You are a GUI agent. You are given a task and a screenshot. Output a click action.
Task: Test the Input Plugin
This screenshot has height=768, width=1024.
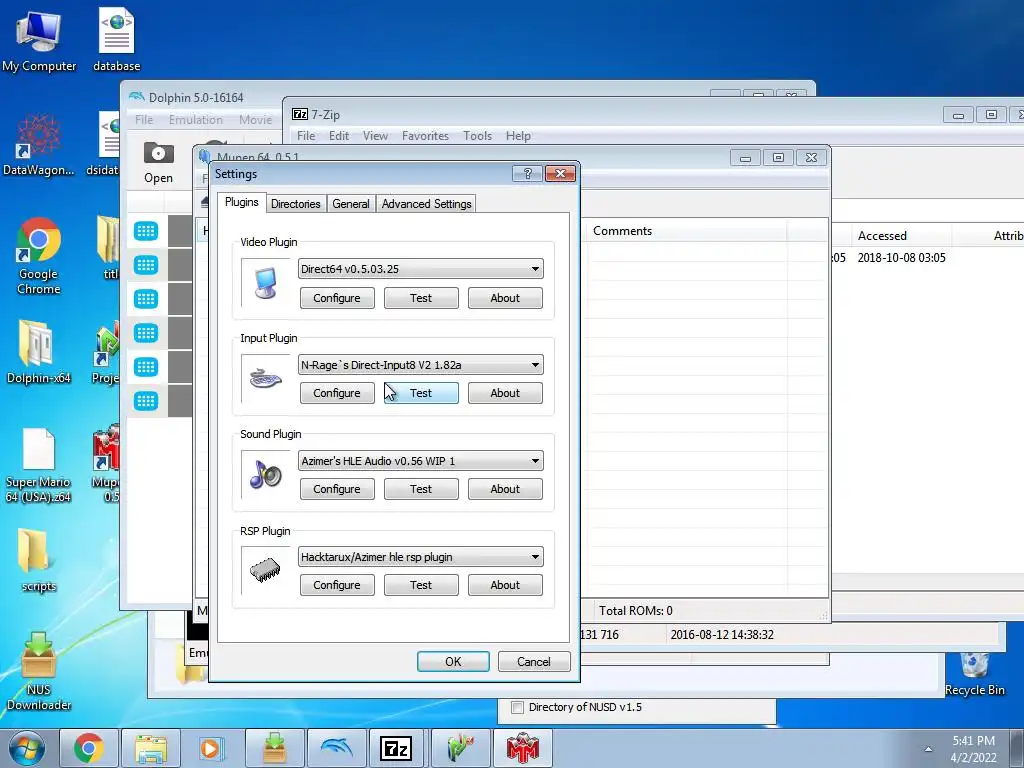(421, 392)
